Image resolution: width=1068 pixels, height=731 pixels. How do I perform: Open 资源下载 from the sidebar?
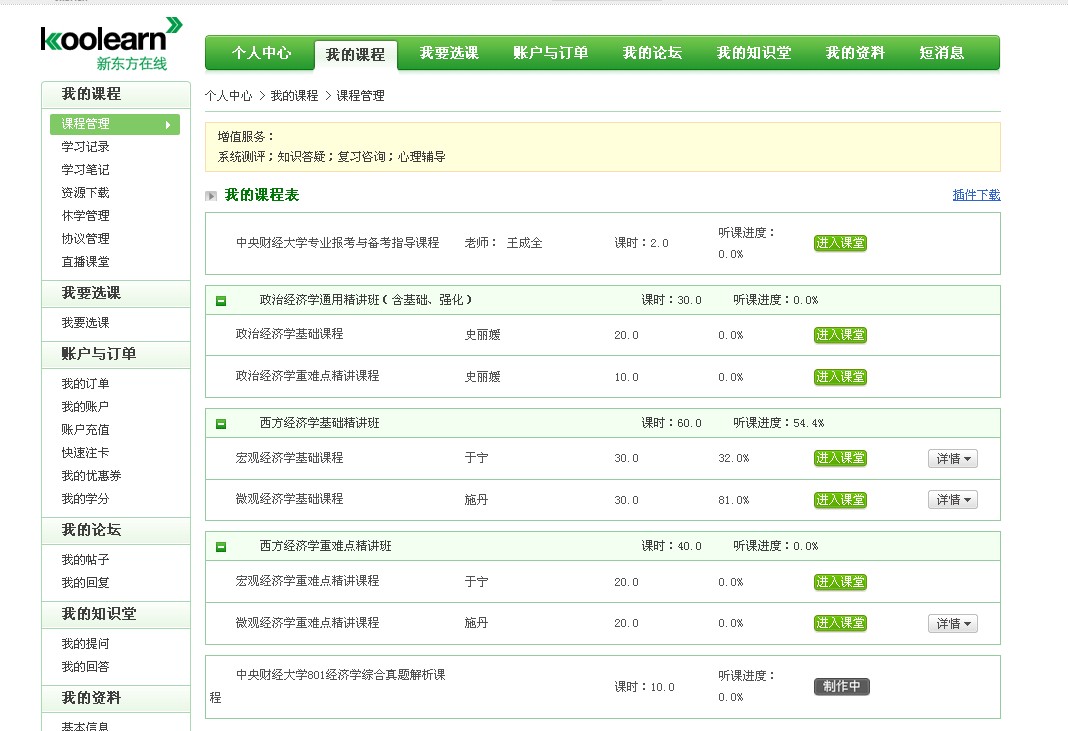85,193
